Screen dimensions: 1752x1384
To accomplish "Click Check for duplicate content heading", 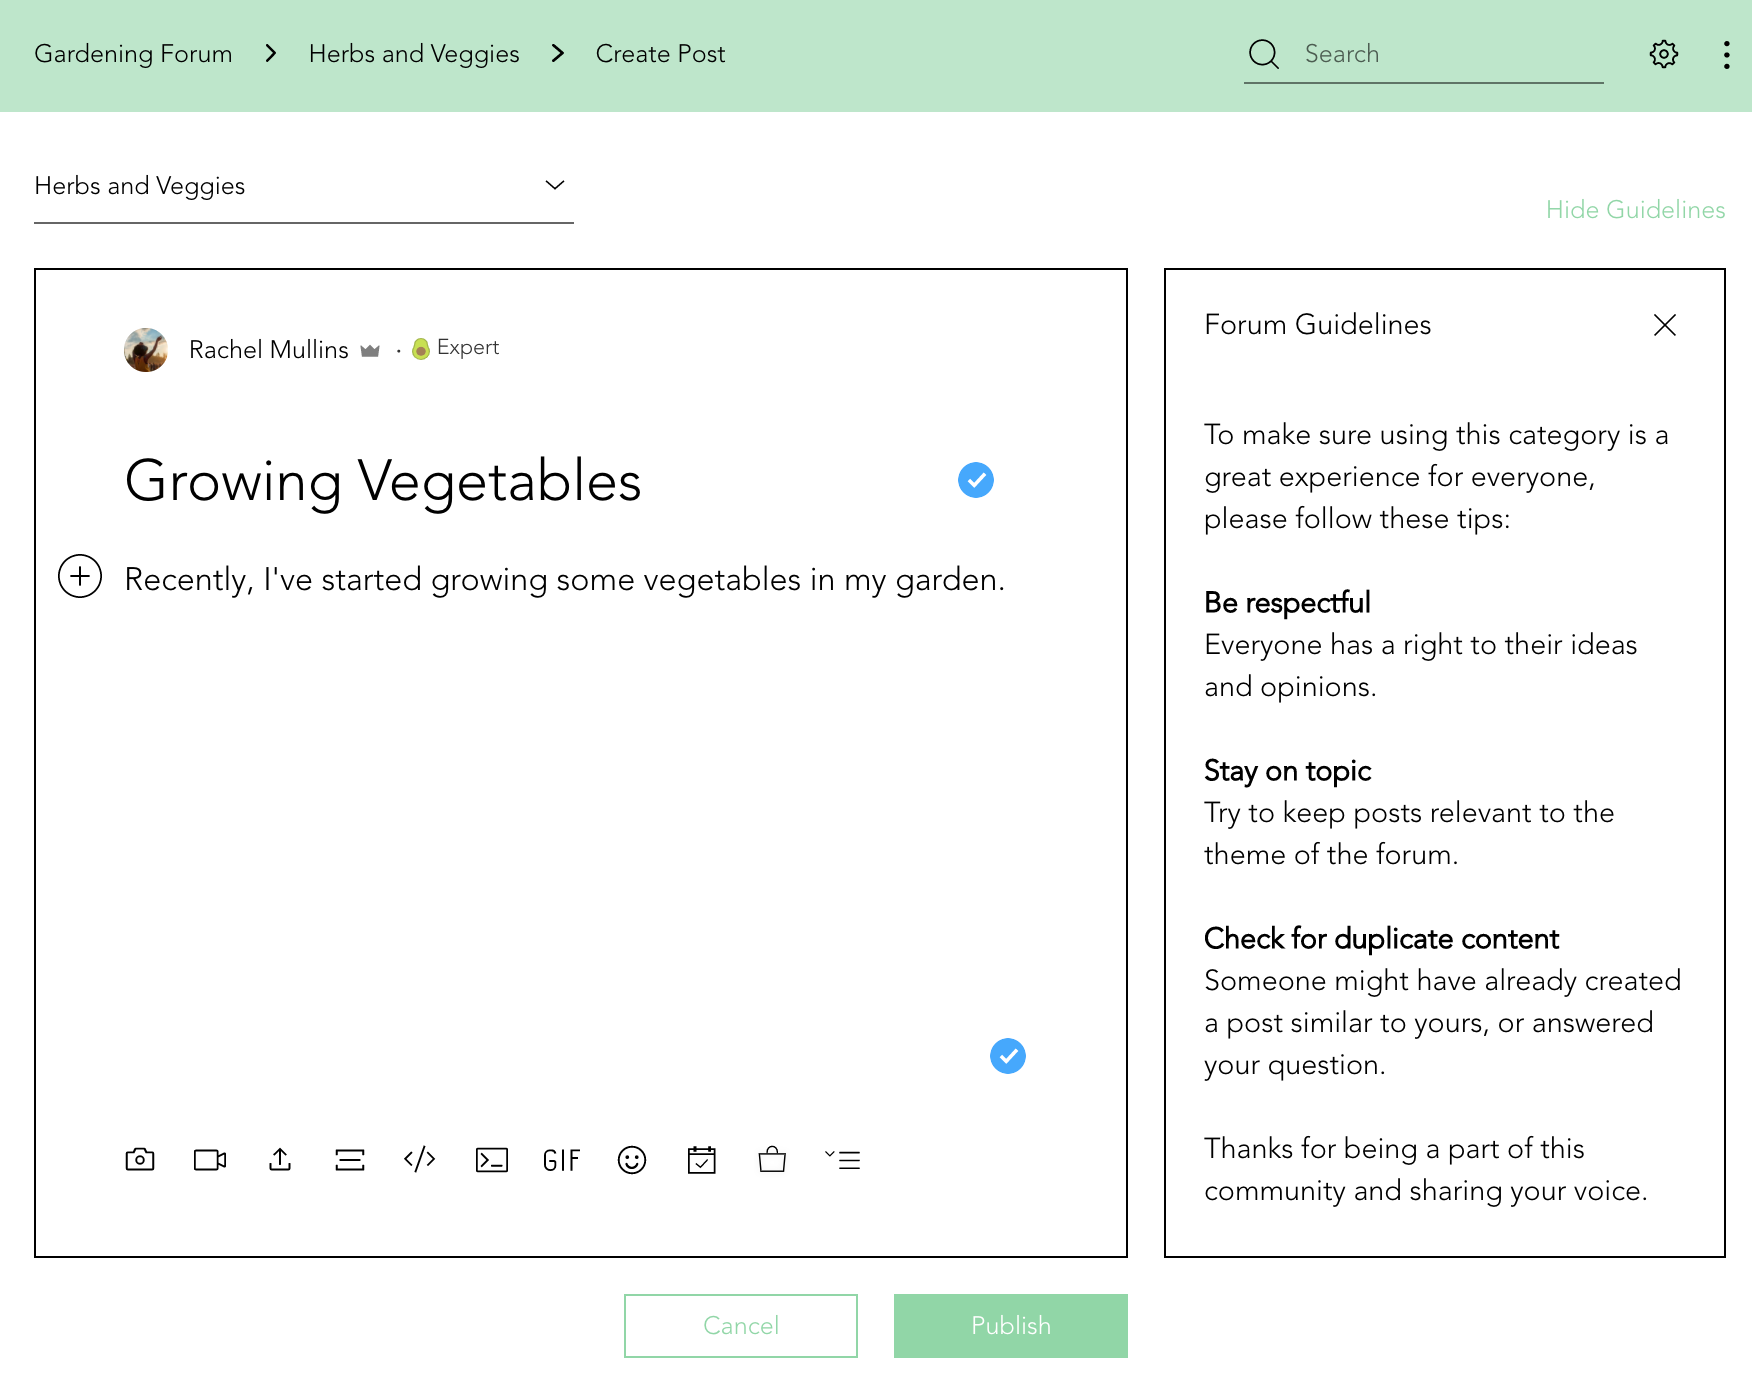I will 1381,939.
